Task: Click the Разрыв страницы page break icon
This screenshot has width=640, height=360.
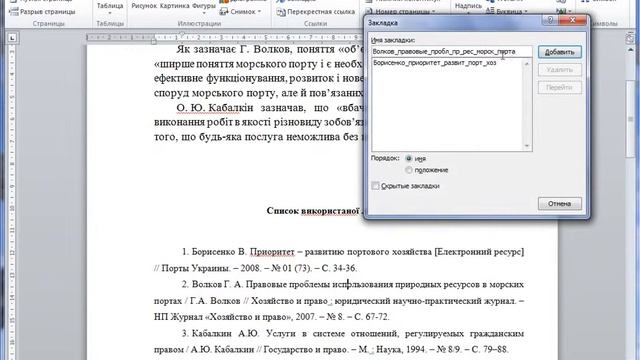Action: pyautogui.click(x=14, y=12)
